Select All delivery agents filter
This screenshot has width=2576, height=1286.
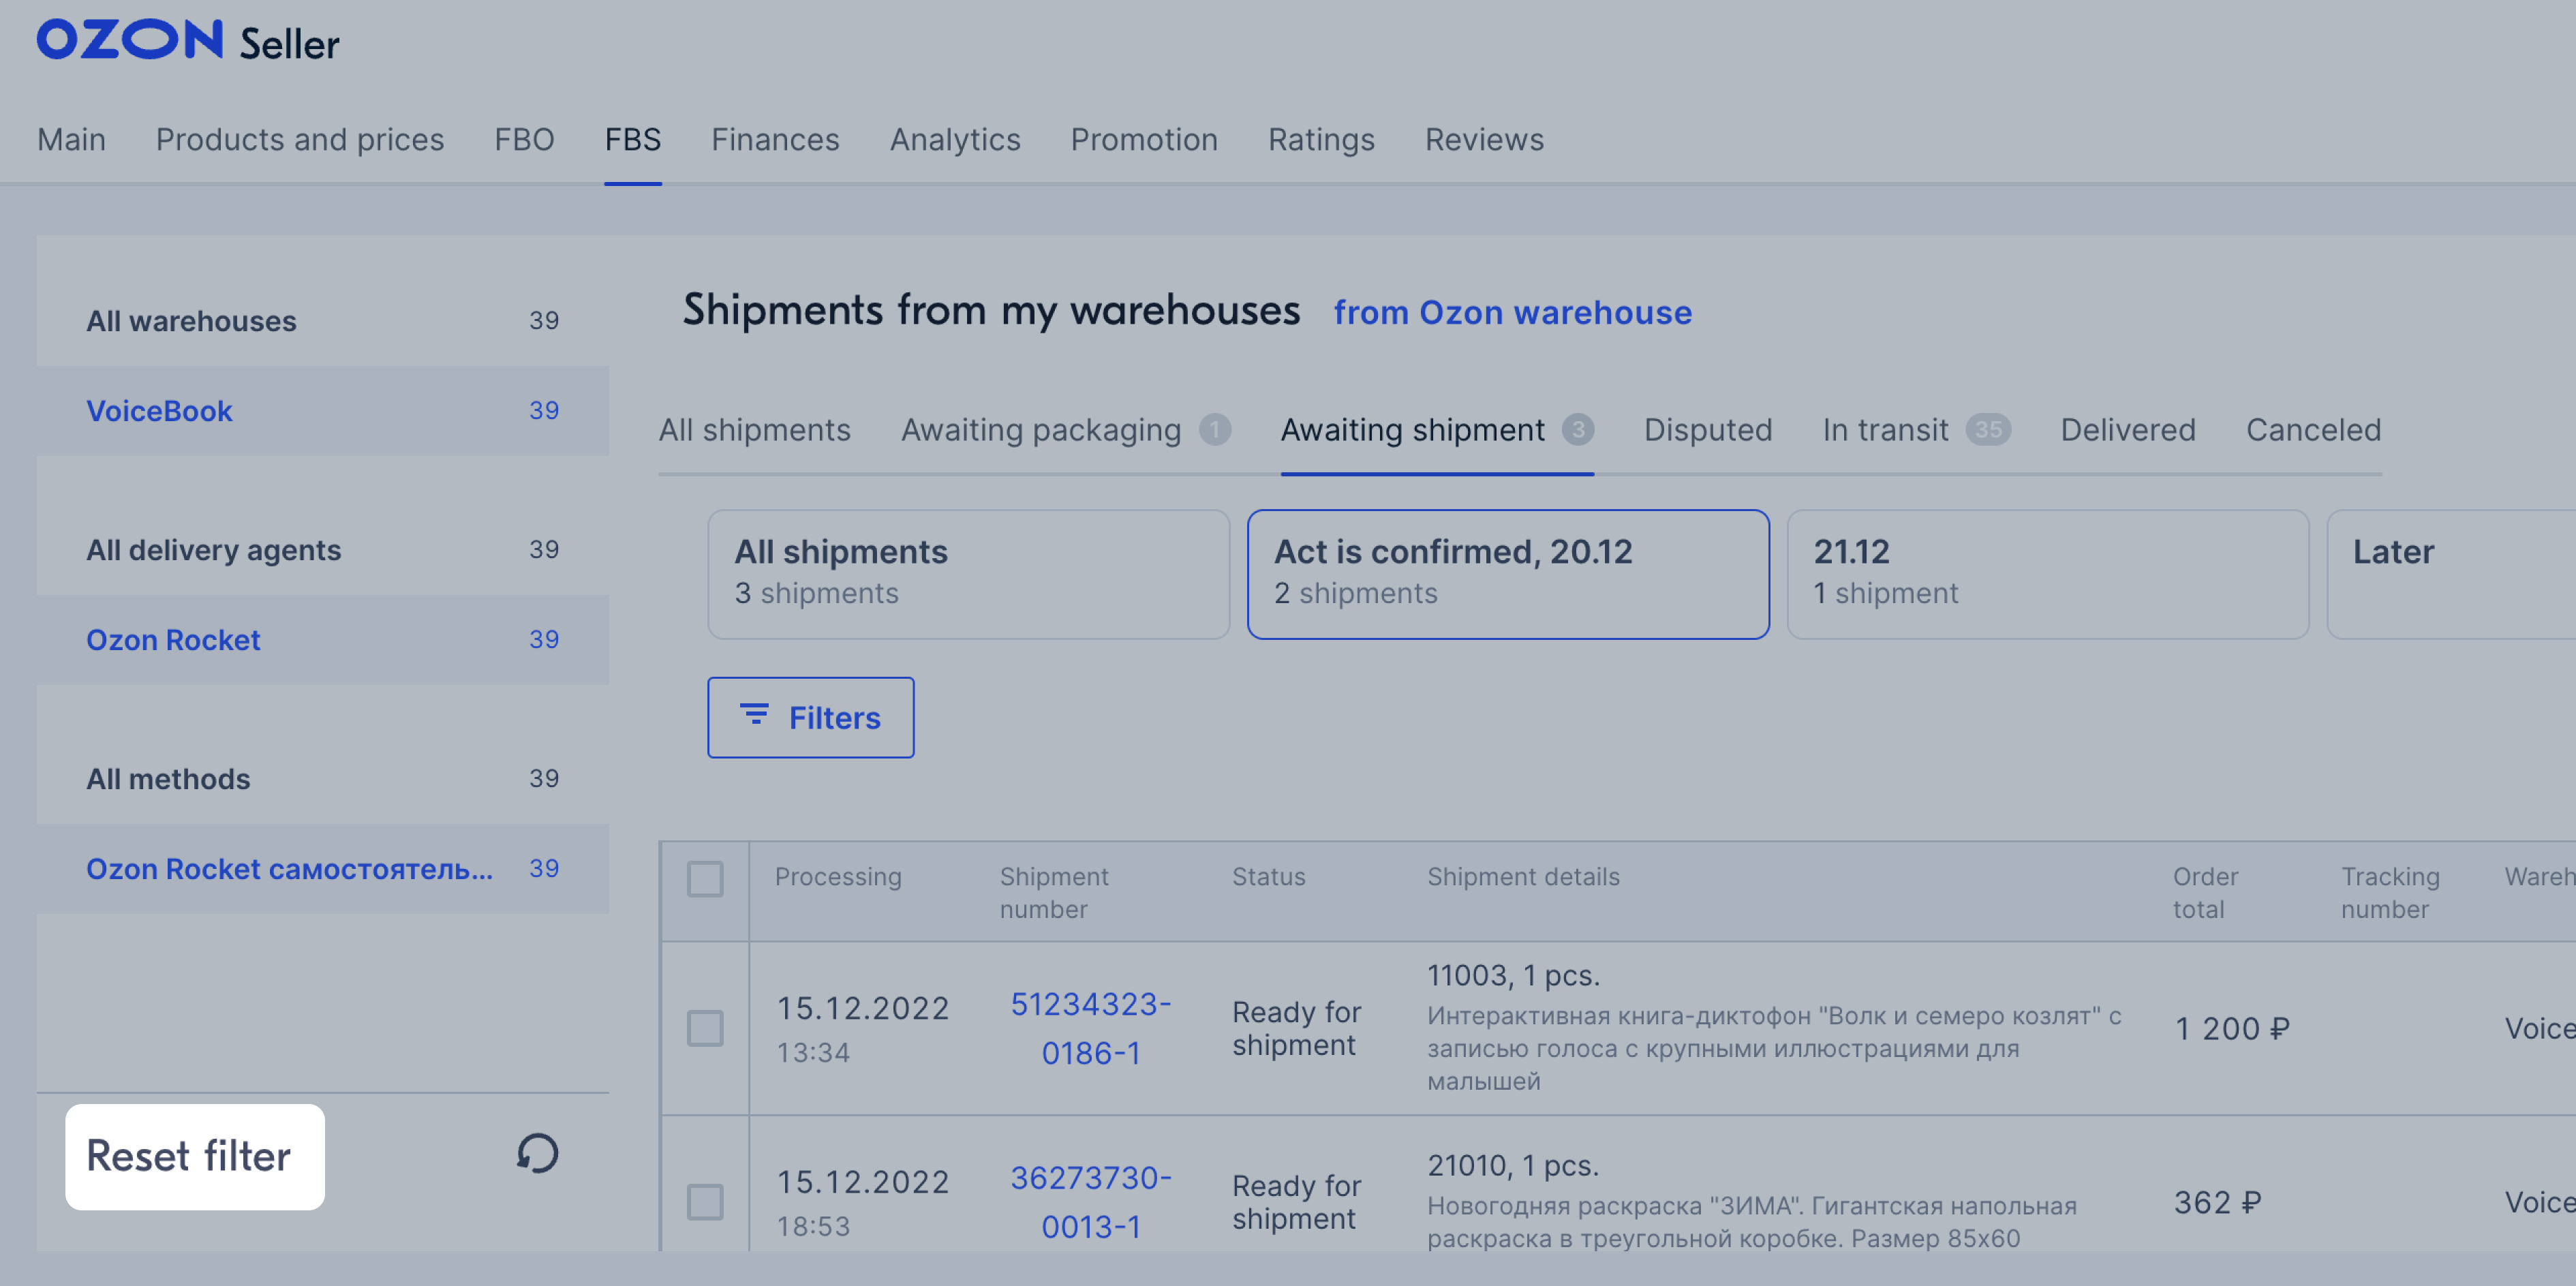pos(322,549)
